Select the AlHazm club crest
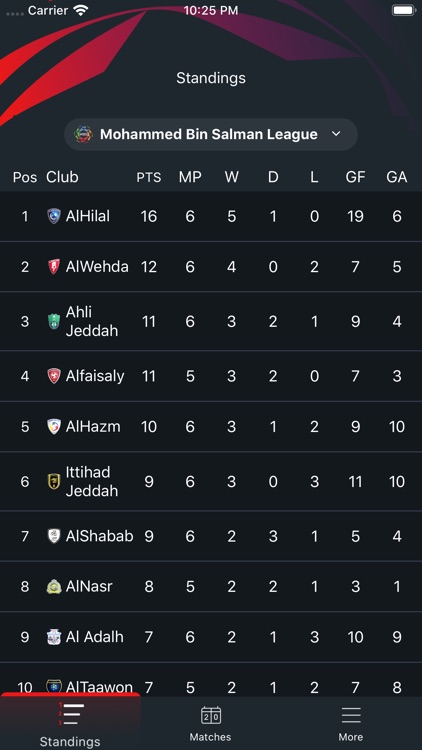The image size is (422, 750). click(54, 426)
